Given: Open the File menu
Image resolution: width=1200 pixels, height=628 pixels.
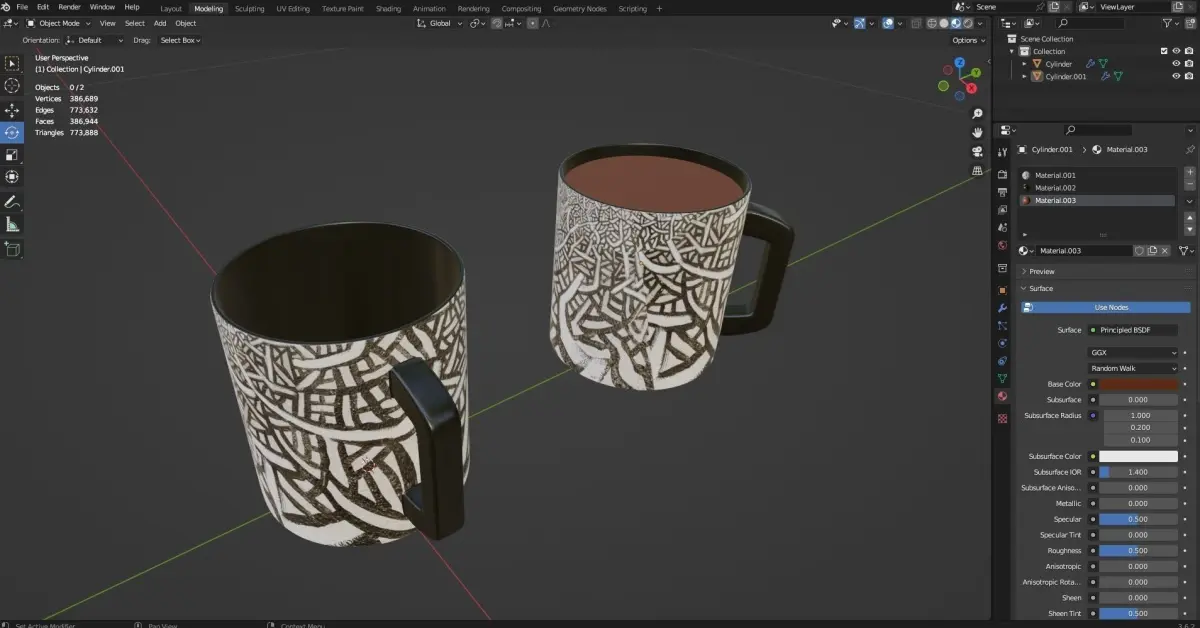Looking at the screenshot, I should click(22, 7).
